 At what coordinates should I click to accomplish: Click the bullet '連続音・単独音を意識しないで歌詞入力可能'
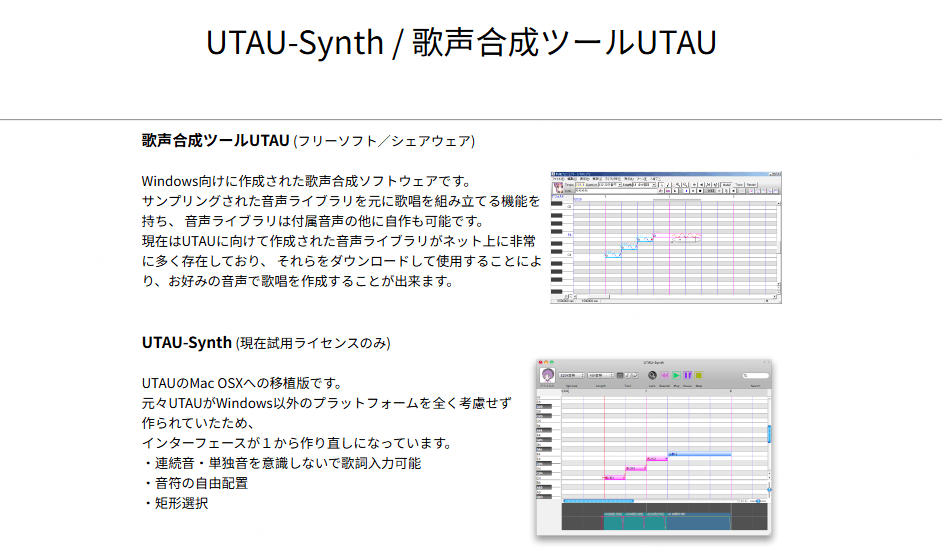[x=282, y=463]
